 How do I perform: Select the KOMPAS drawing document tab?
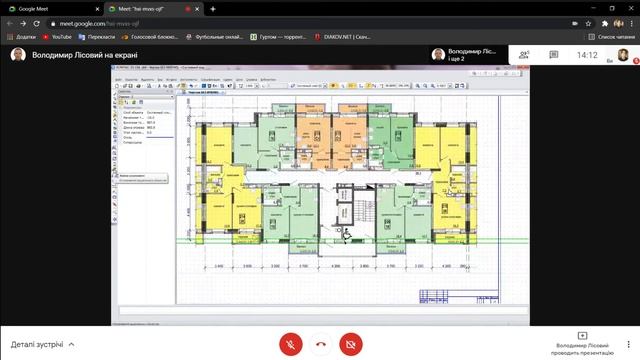tap(204, 92)
